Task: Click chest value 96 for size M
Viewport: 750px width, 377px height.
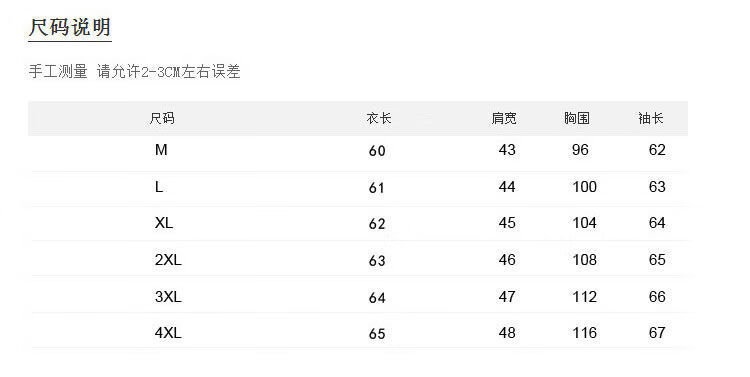Action: tap(580, 150)
